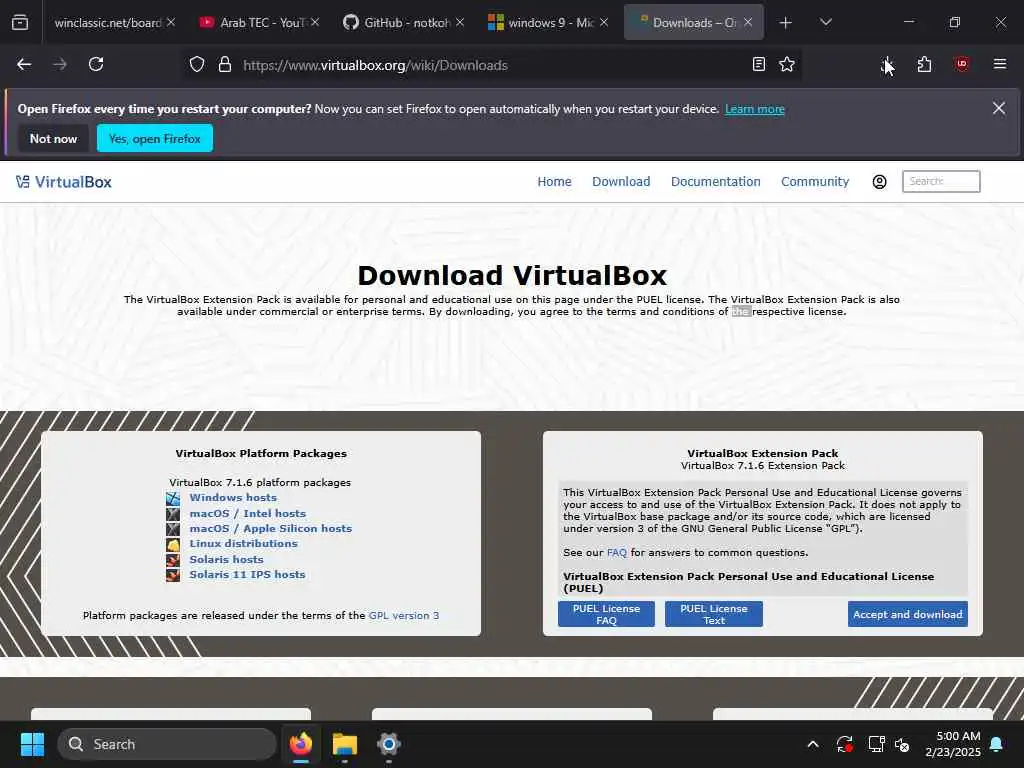Screen dimensions: 1024x768
Task: Open the FAQ link
Action: (616, 552)
